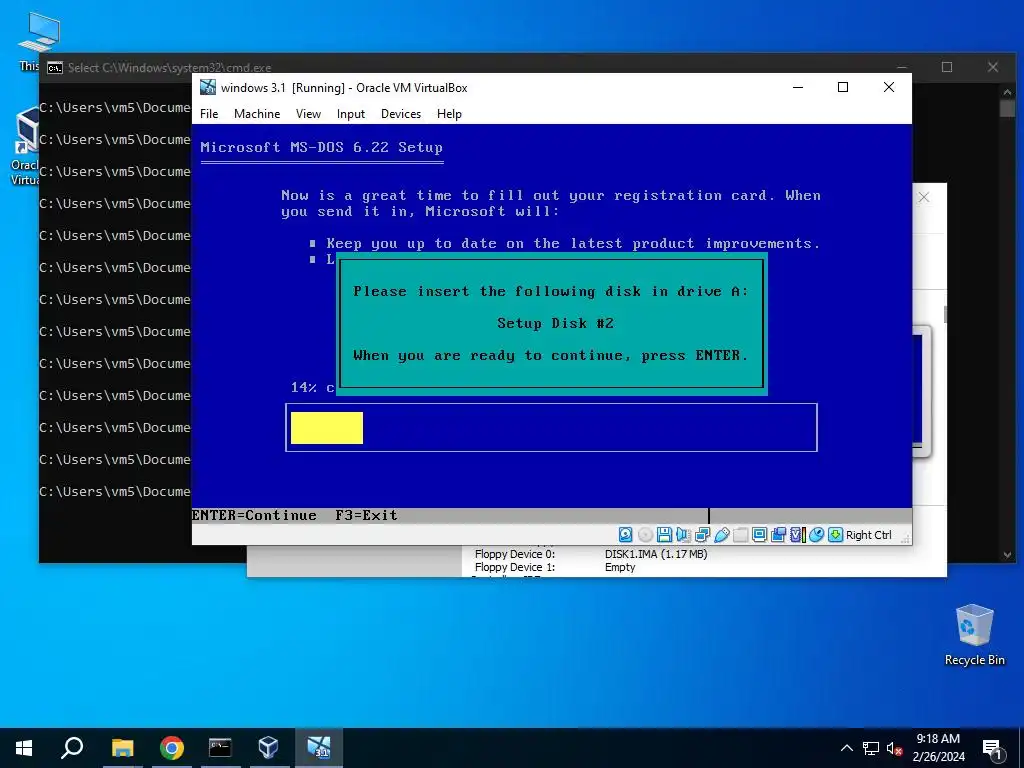Screen dimensions: 1024x768
Task: Click the yellow setup progress bar
Action: (327, 428)
